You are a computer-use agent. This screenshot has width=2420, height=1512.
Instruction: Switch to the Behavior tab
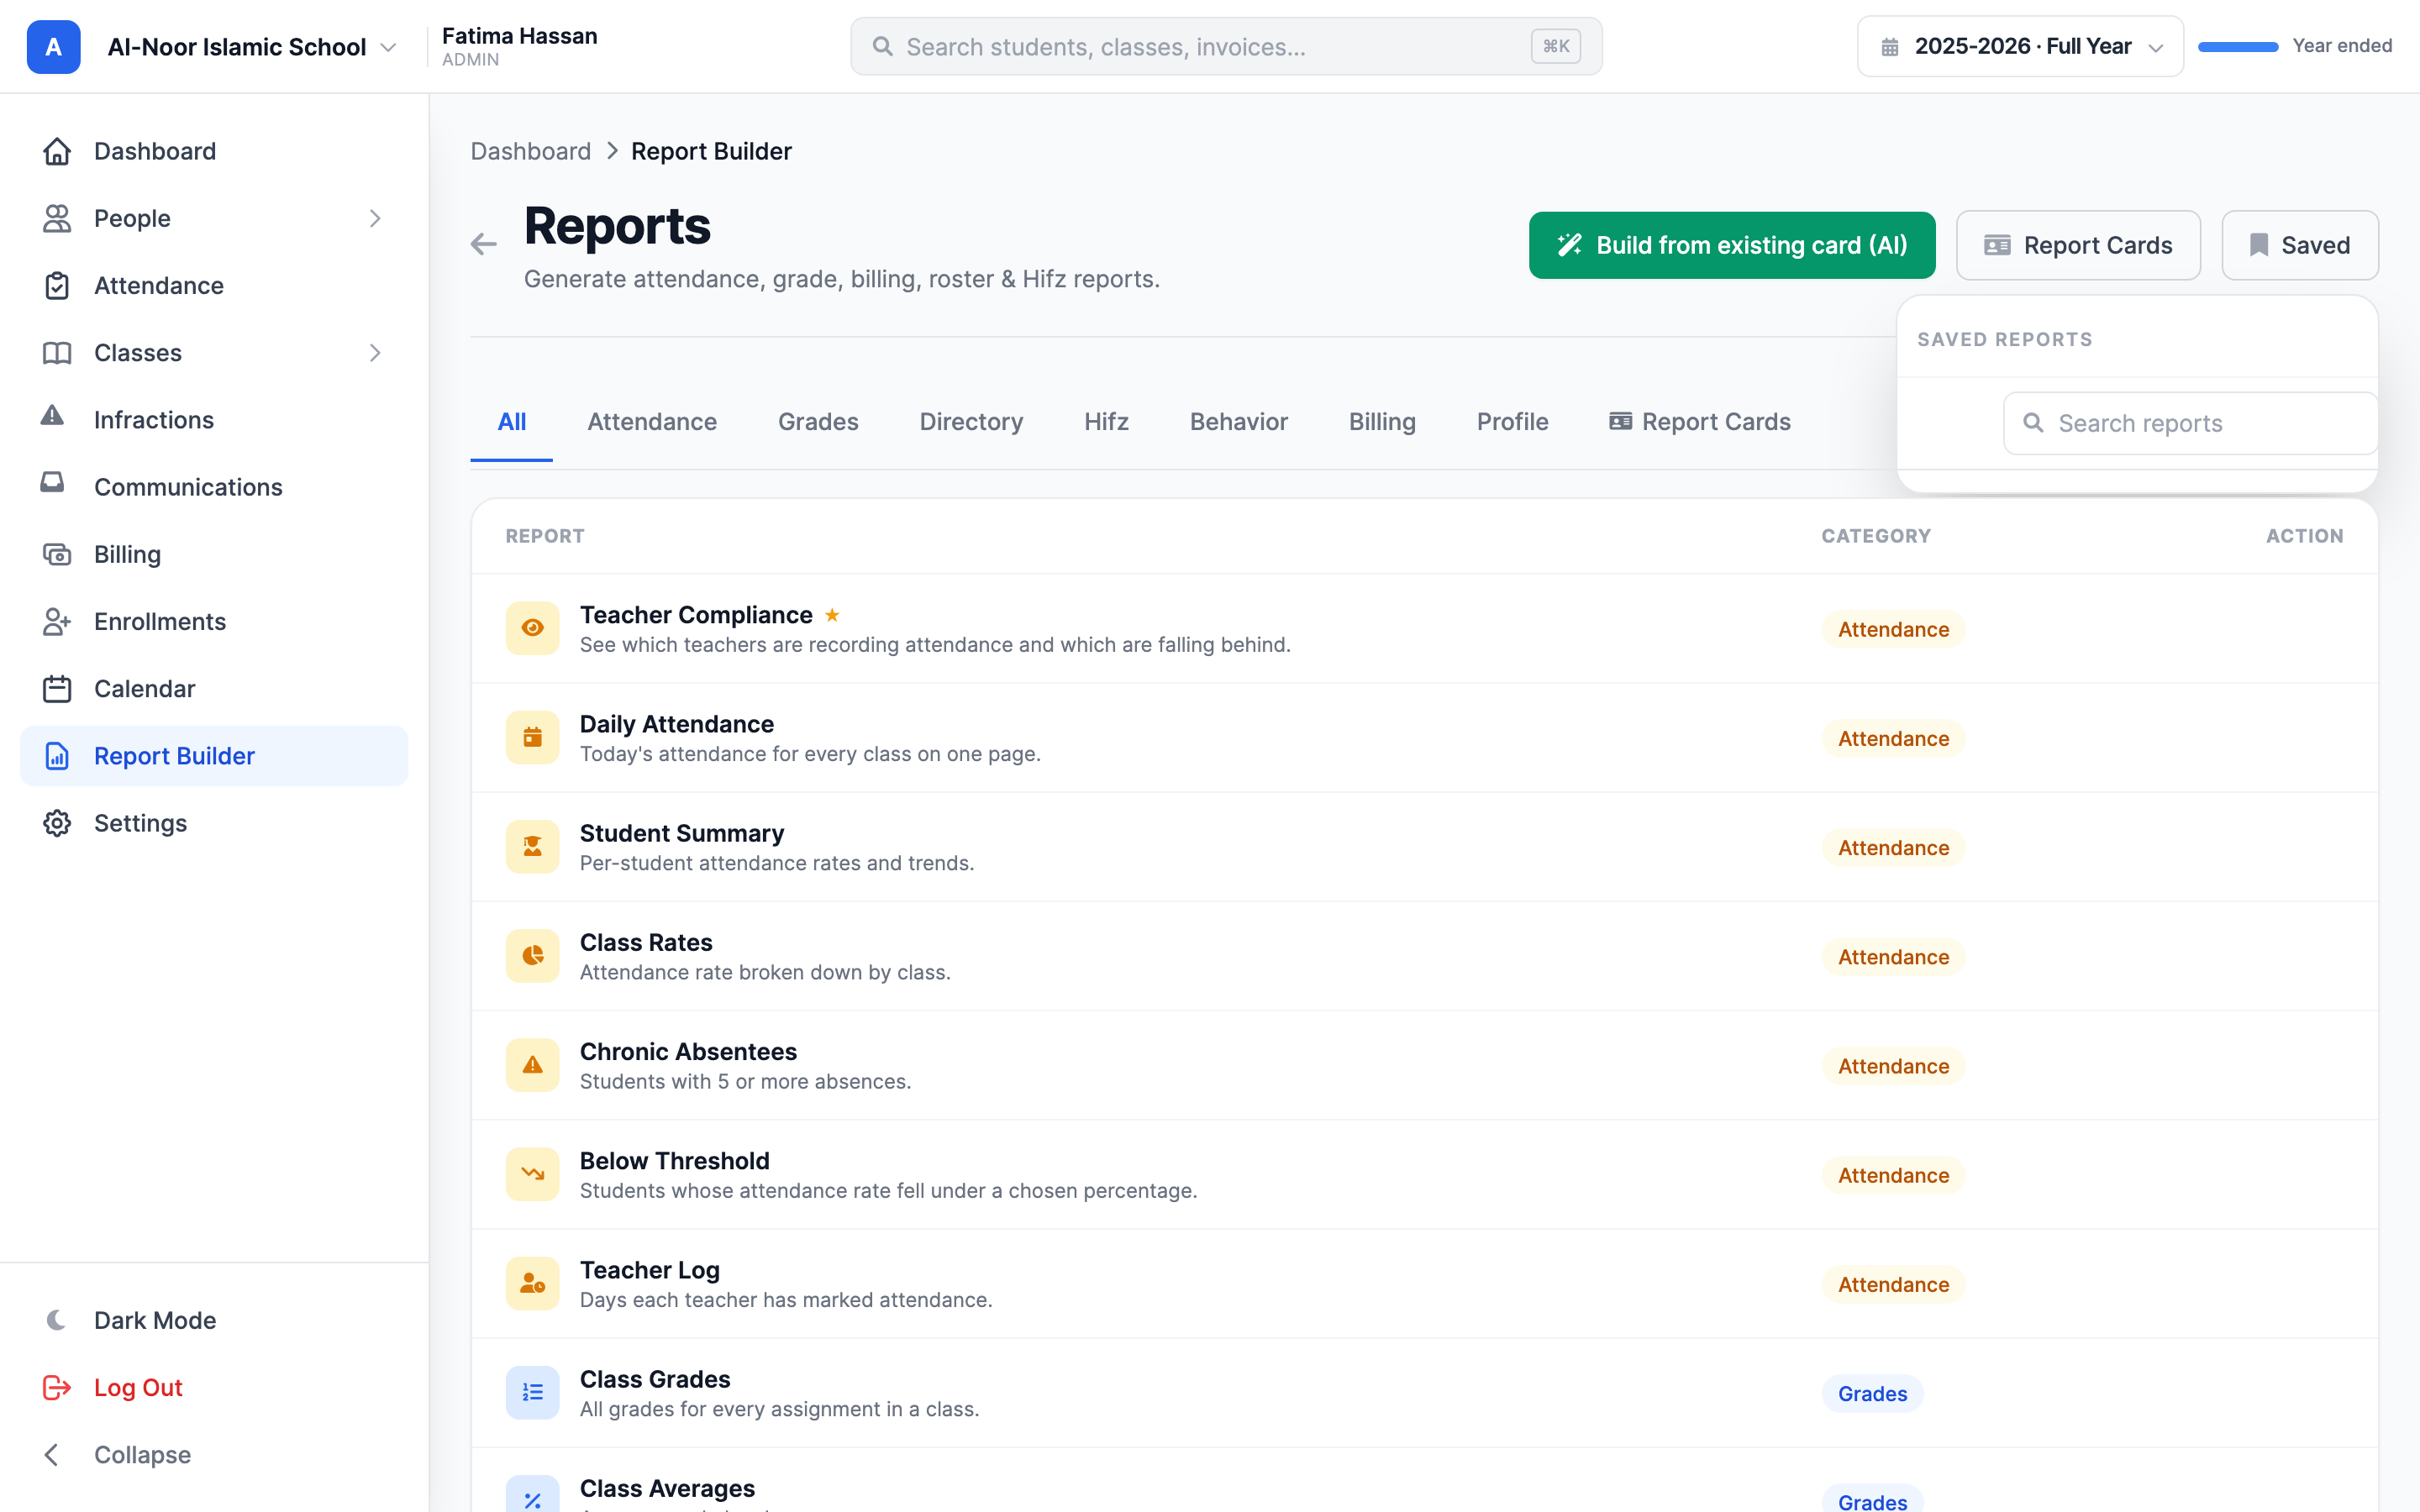coord(1239,422)
